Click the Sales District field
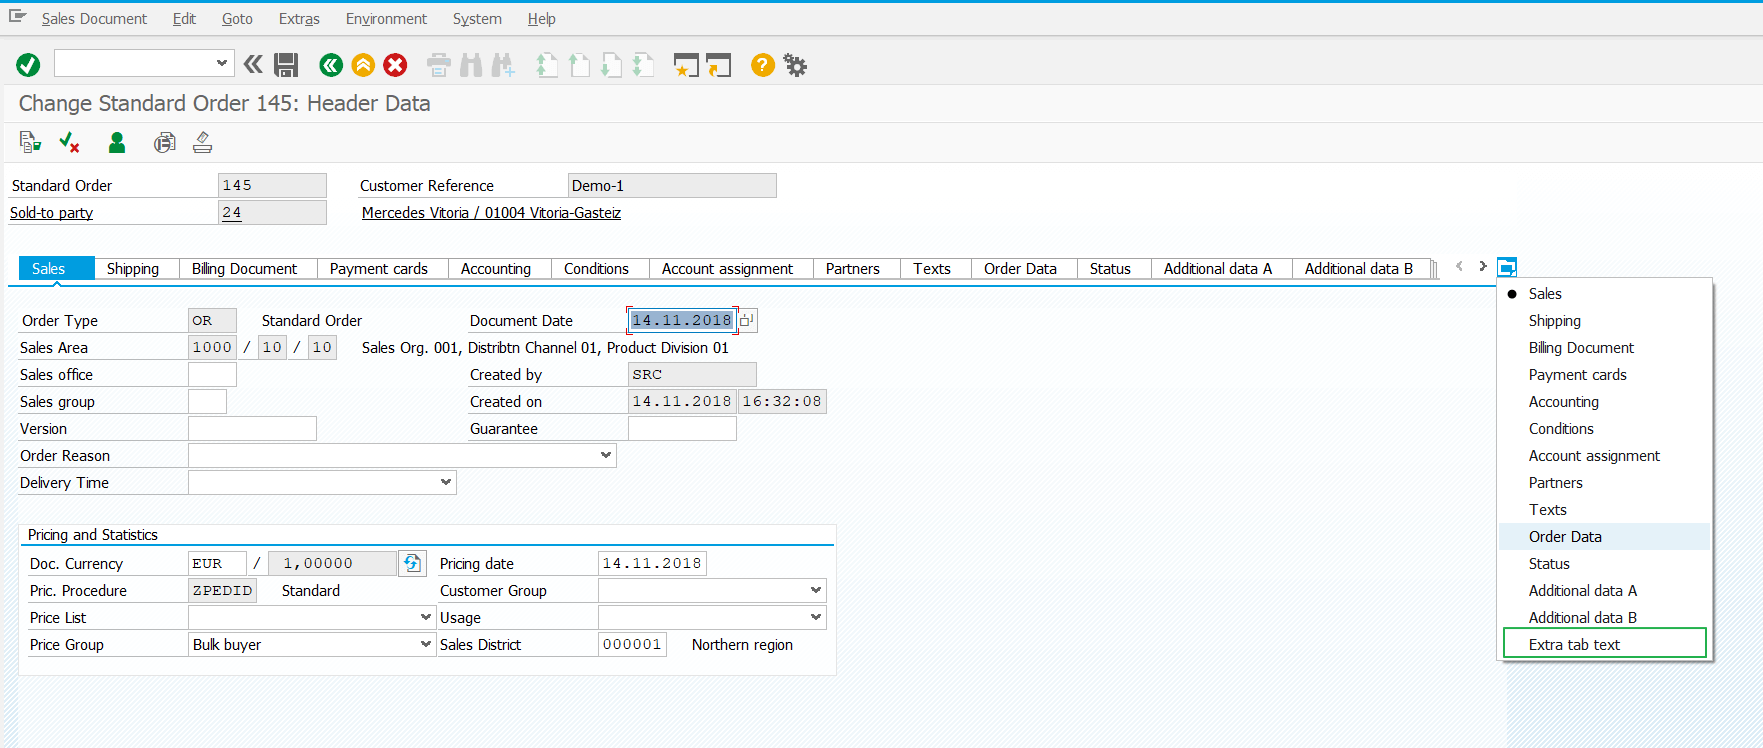This screenshot has width=1763, height=748. click(632, 644)
